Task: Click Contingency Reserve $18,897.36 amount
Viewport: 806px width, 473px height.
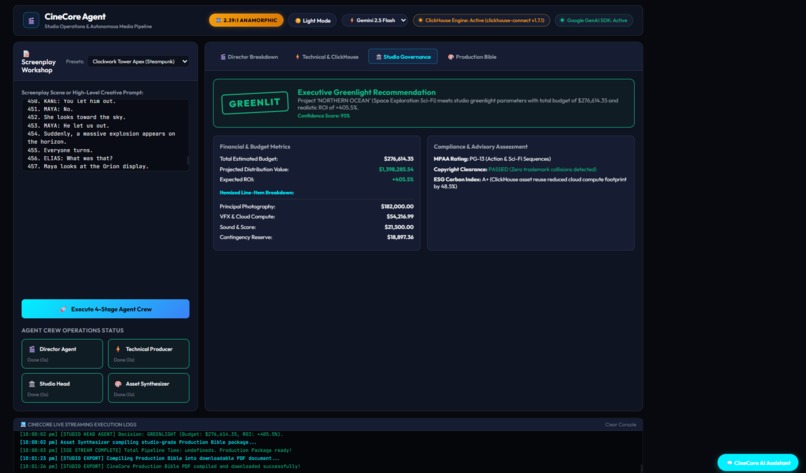Action: [400, 238]
